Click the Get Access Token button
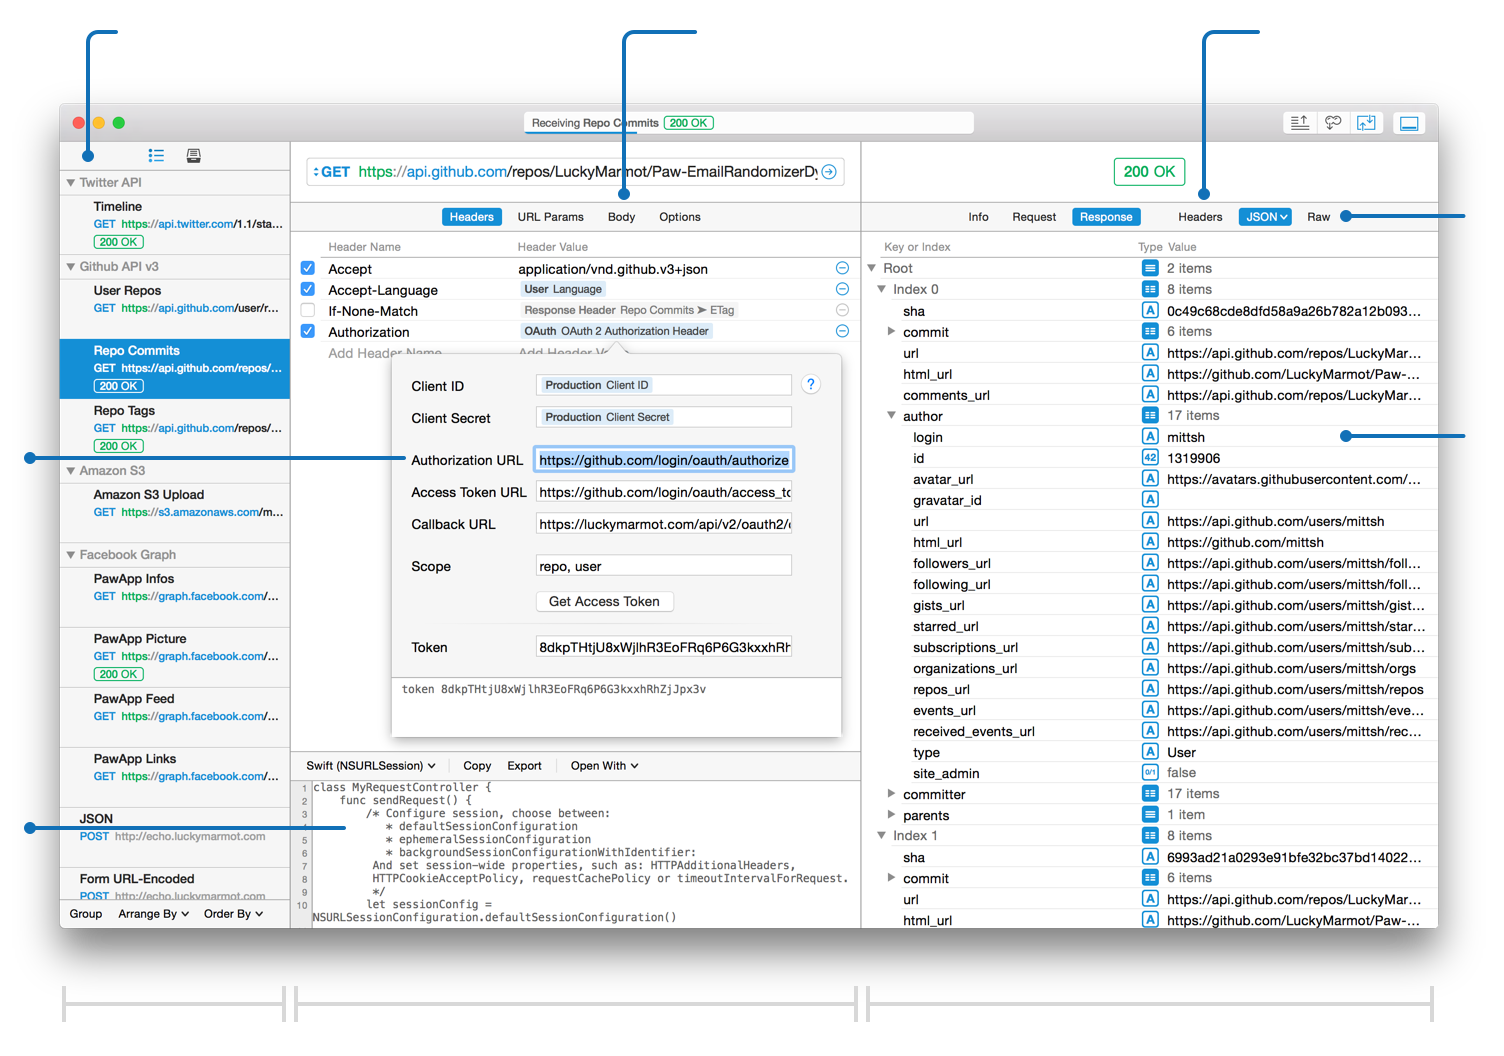 pos(604,601)
